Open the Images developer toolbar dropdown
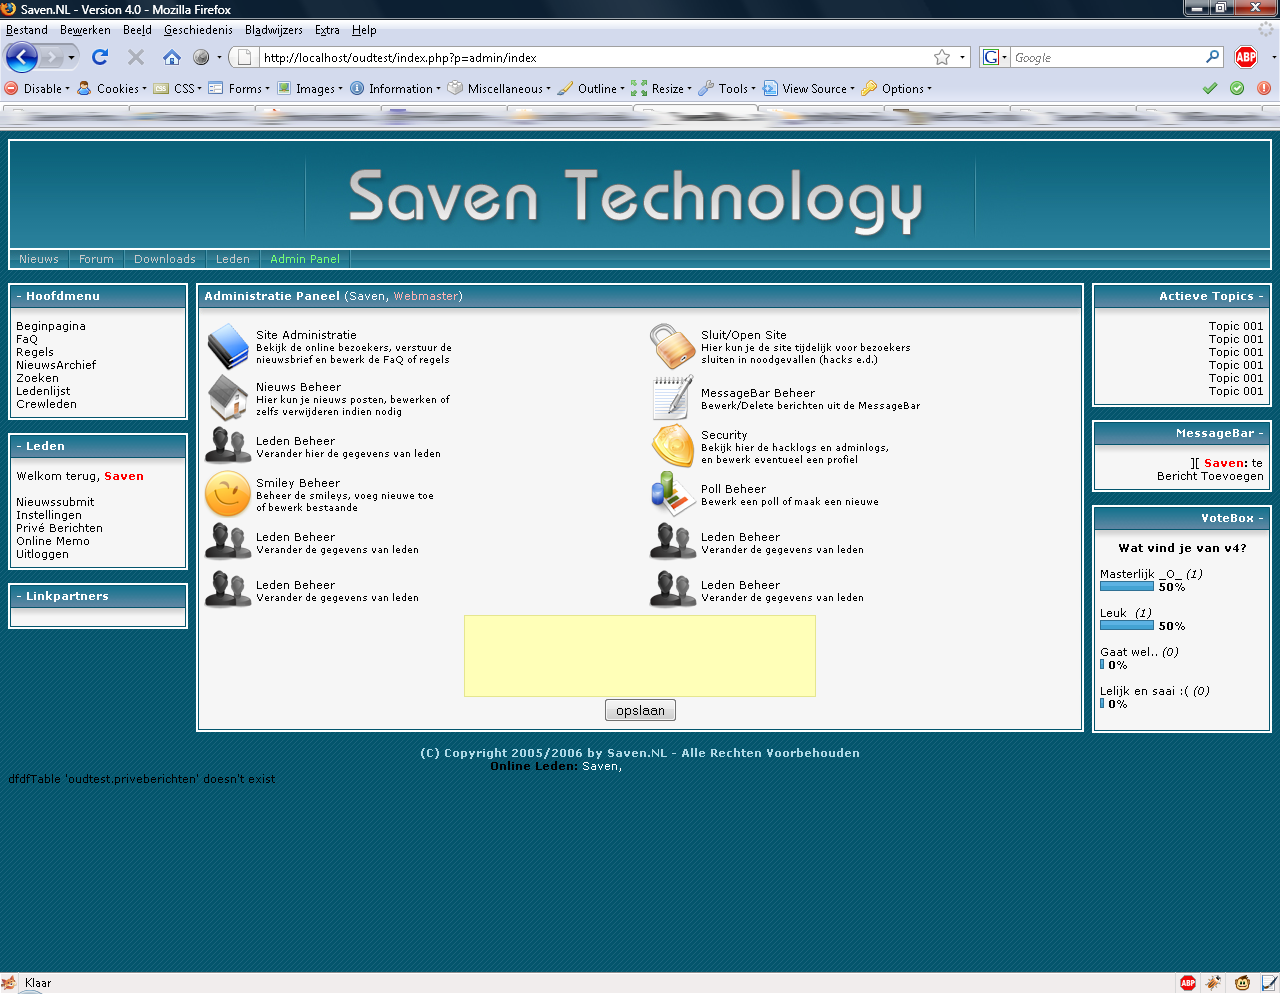This screenshot has height=994, width=1280. [310, 88]
